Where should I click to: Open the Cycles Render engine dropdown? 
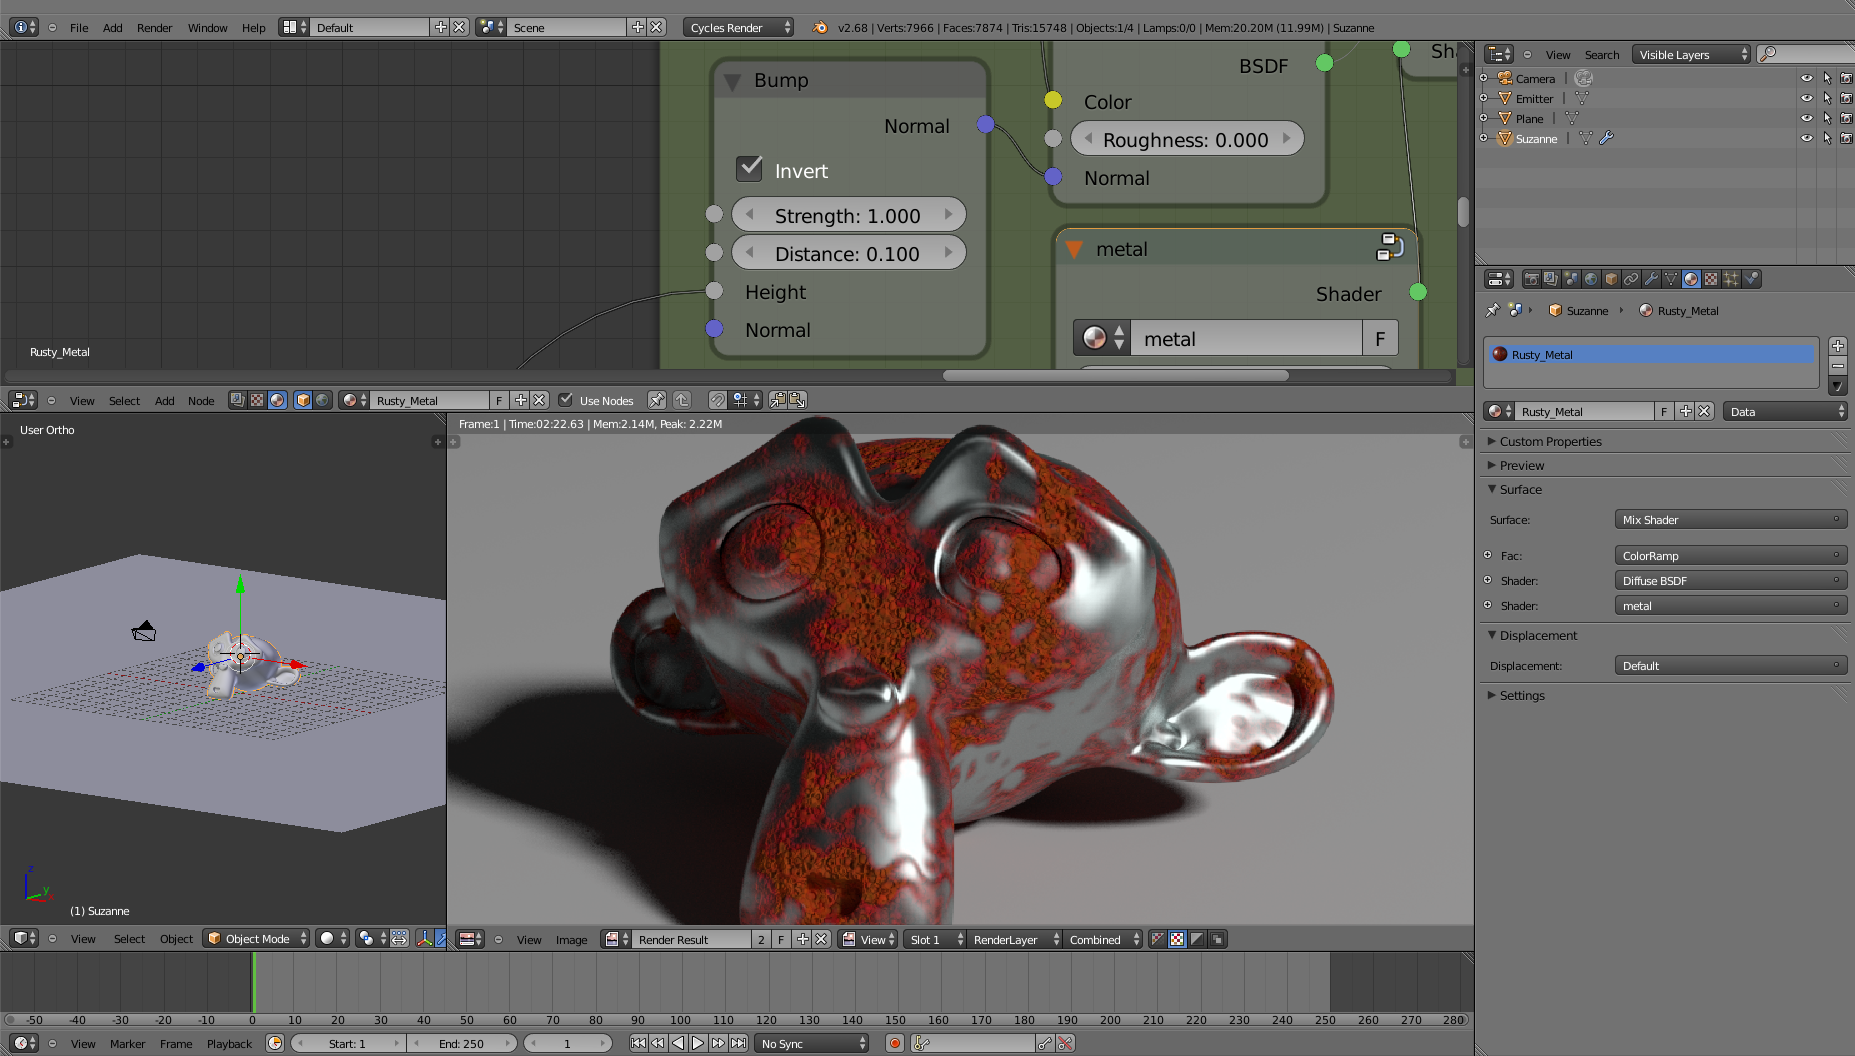(739, 27)
